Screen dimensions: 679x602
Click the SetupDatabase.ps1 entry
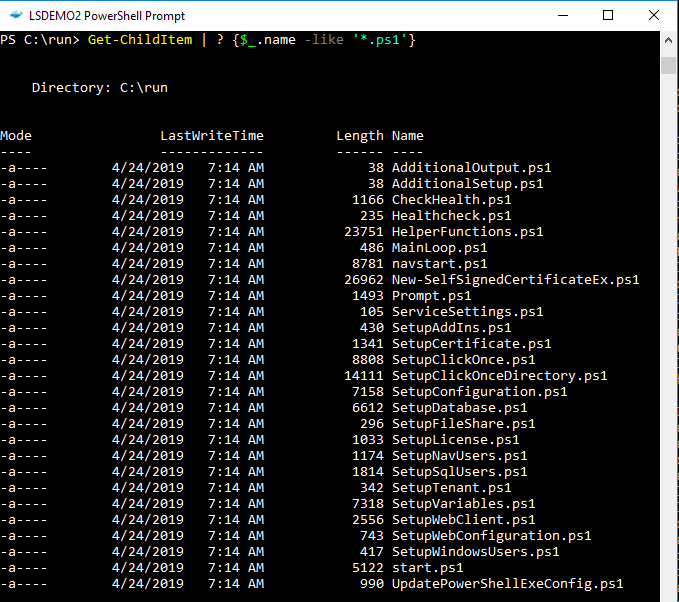point(459,408)
